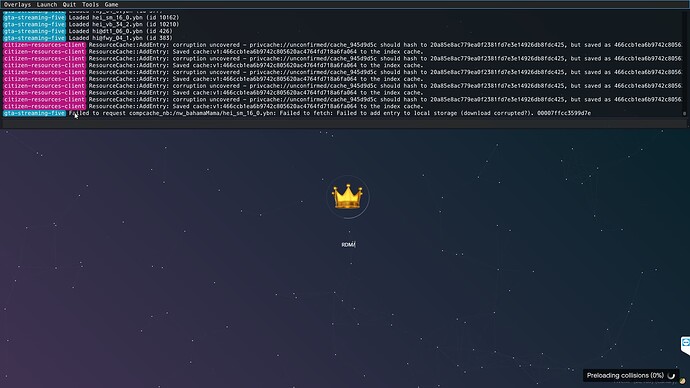Select the Loaded hi@dt1_06_0.ybn log line
The width and height of the screenshot is (690, 388).
121,31
